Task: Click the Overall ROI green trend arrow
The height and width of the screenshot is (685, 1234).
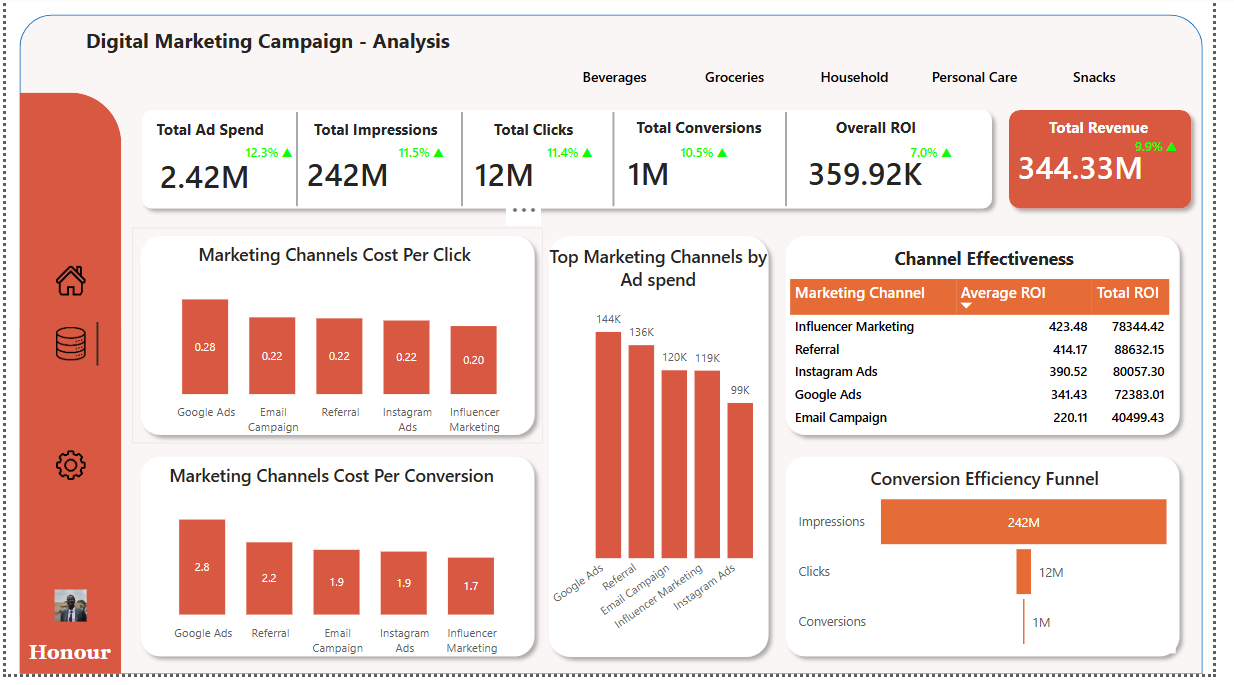Action: point(946,153)
